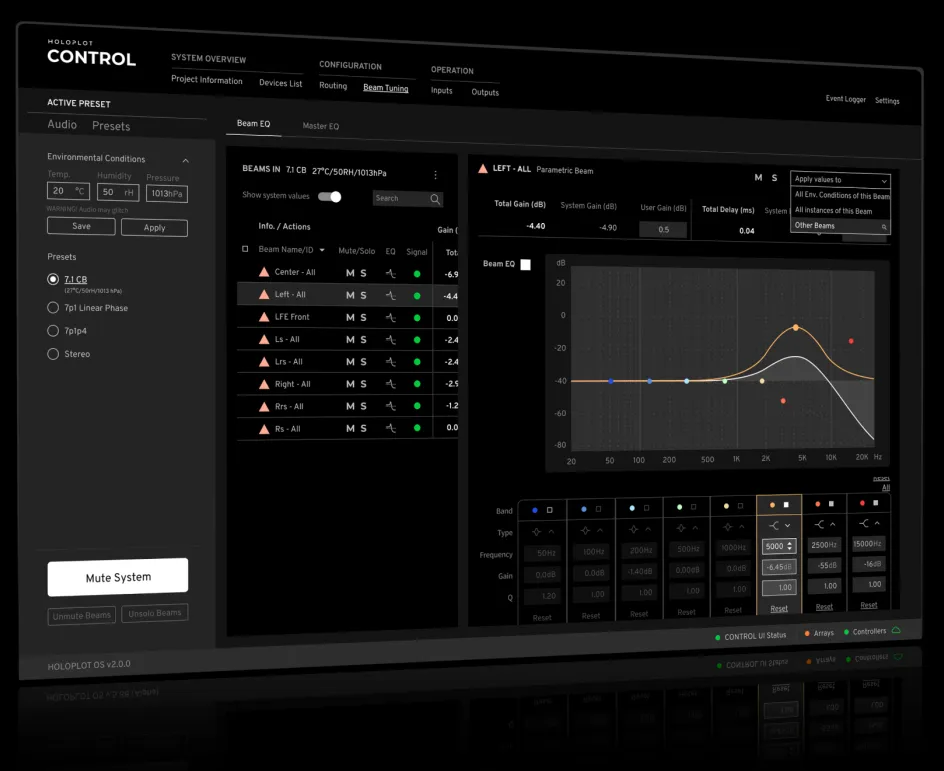This screenshot has height=771, width=944.
Task: Solo the Center - All beam
Action: (x=363, y=273)
